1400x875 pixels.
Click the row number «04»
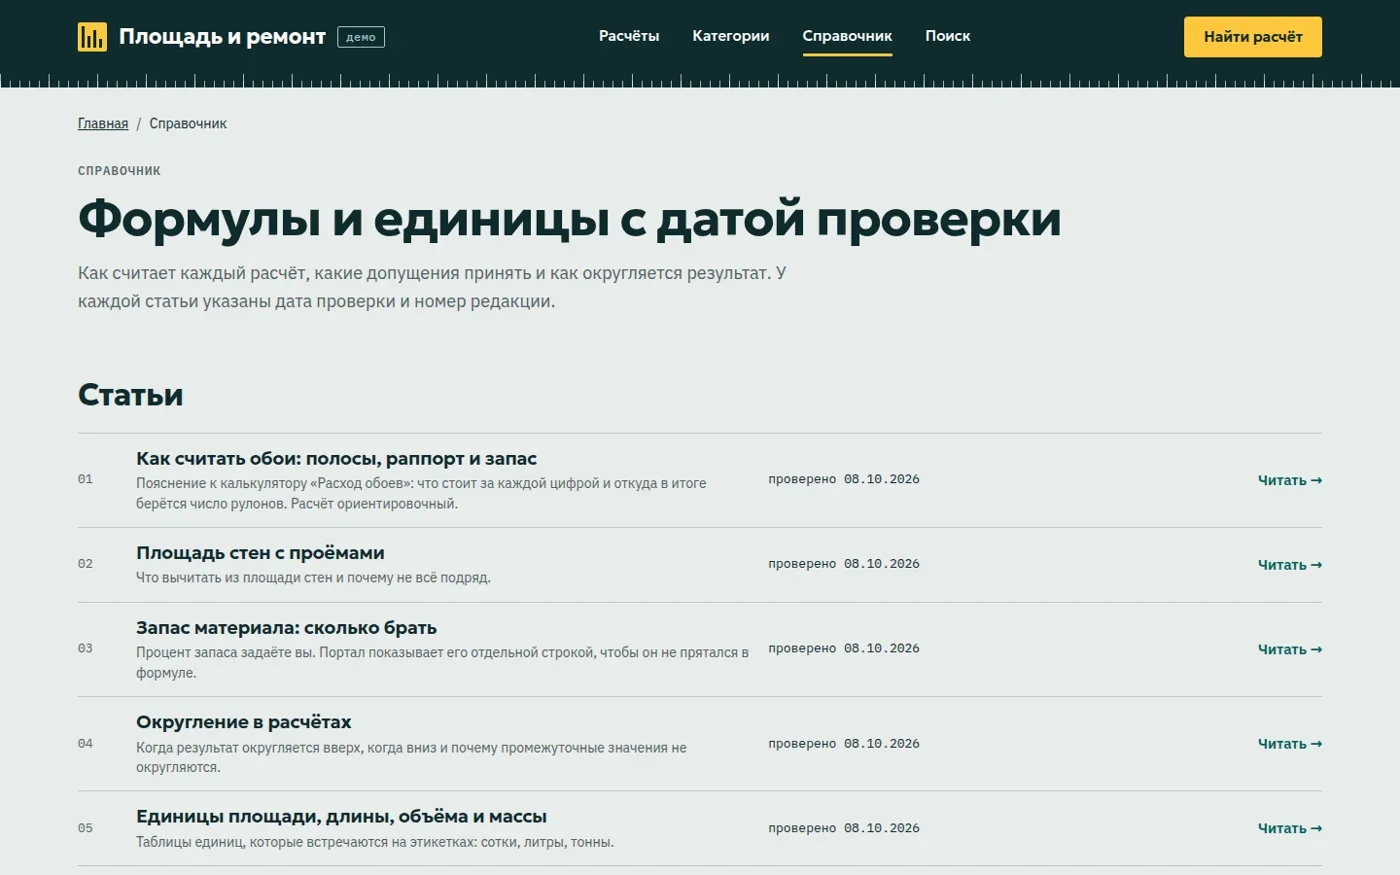(x=85, y=744)
